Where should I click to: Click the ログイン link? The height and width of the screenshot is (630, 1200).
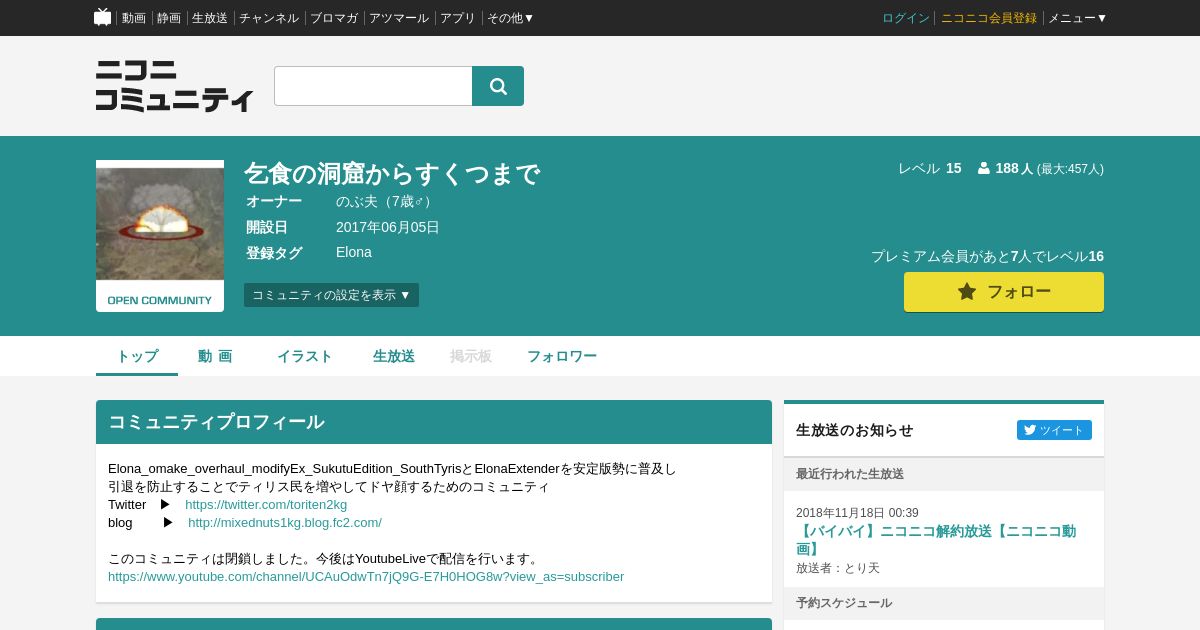[906, 18]
